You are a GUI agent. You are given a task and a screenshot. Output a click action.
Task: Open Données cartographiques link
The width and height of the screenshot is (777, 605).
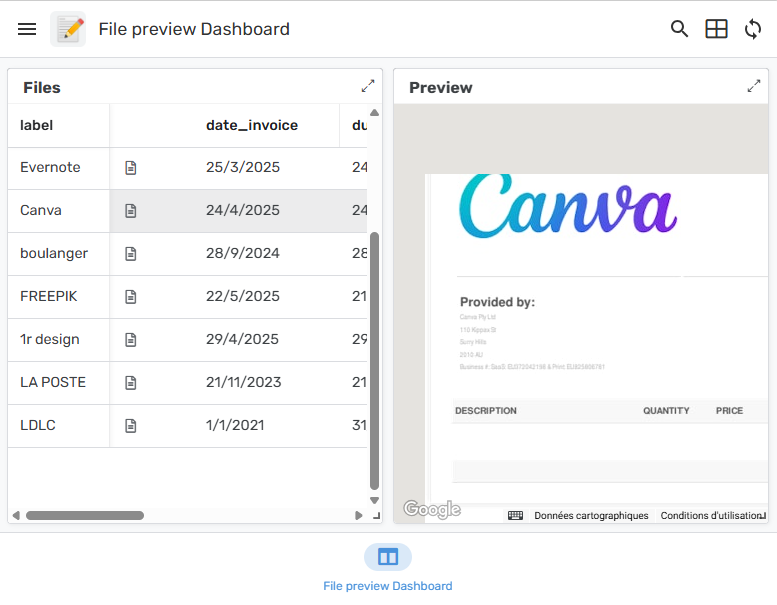pos(591,515)
